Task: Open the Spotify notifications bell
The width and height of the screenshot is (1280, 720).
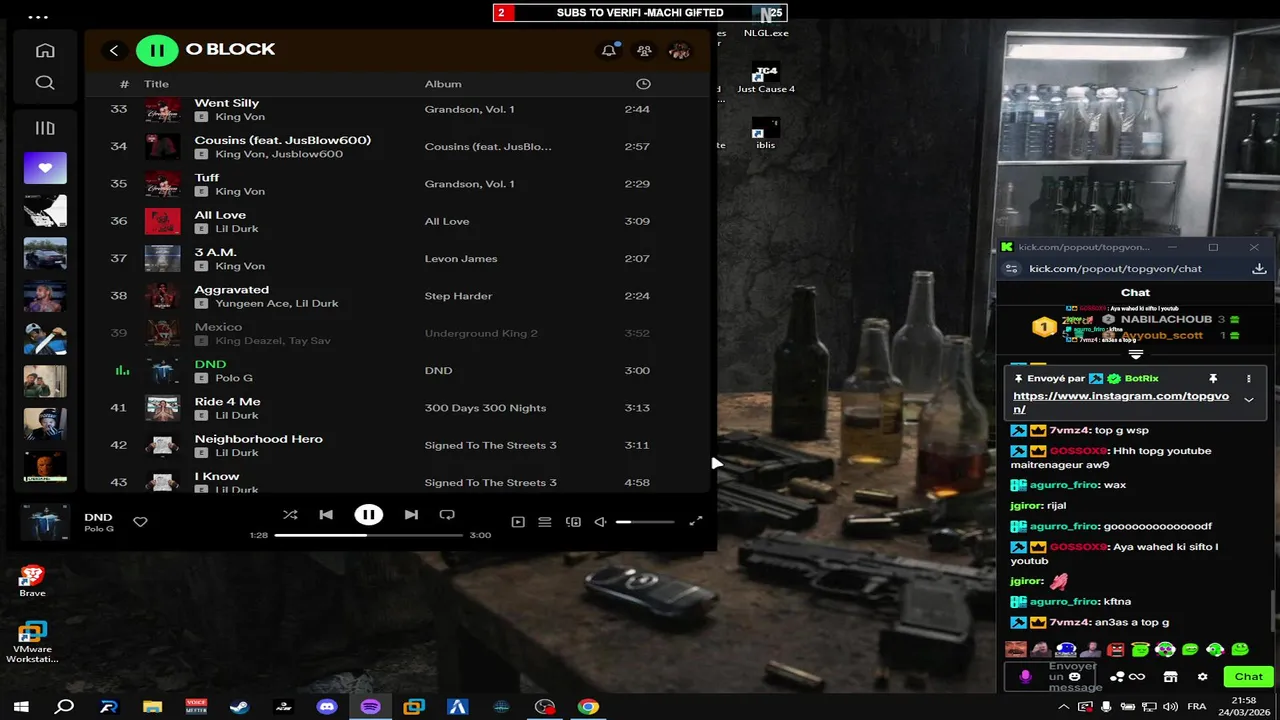Action: tap(609, 50)
